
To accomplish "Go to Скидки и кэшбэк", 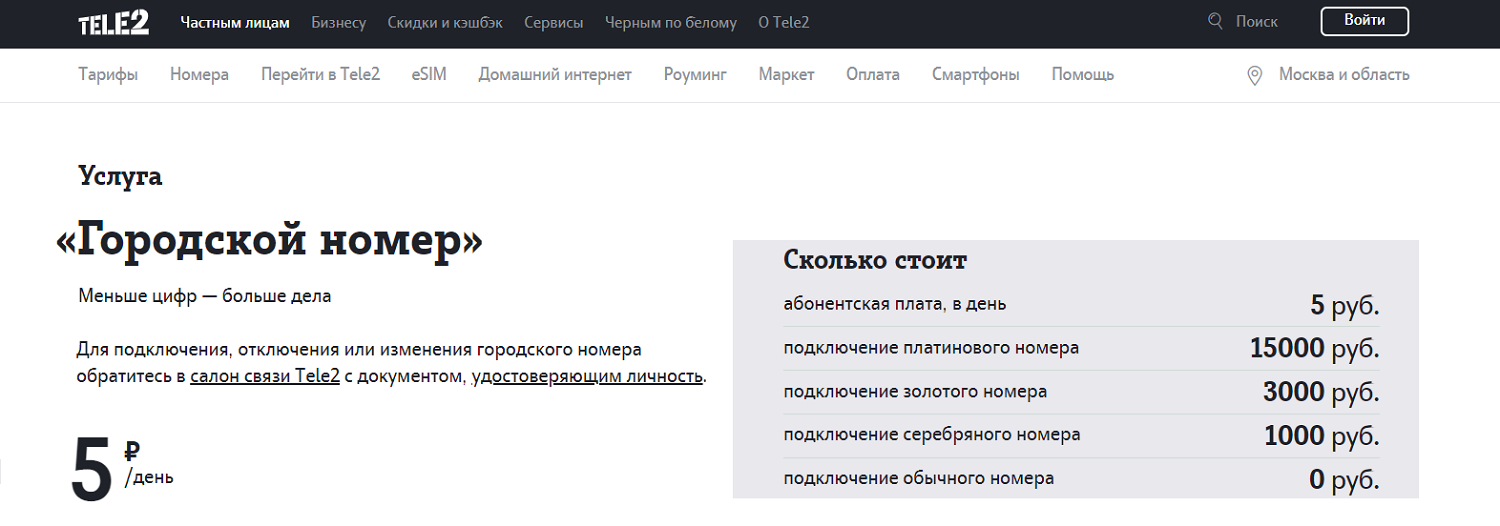I will (x=445, y=22).
